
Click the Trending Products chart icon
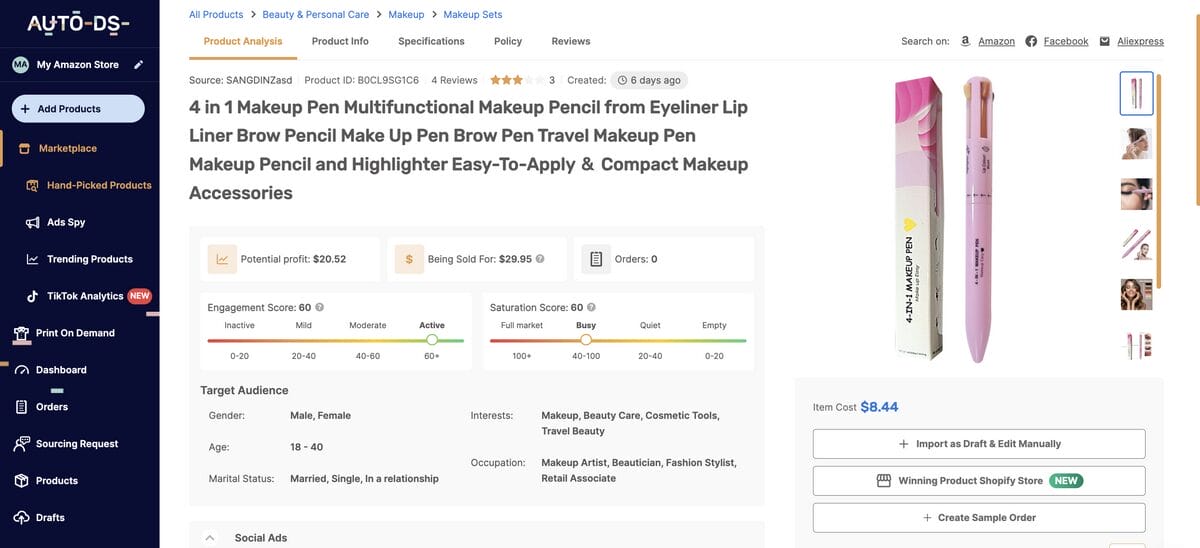coord(32,259)
